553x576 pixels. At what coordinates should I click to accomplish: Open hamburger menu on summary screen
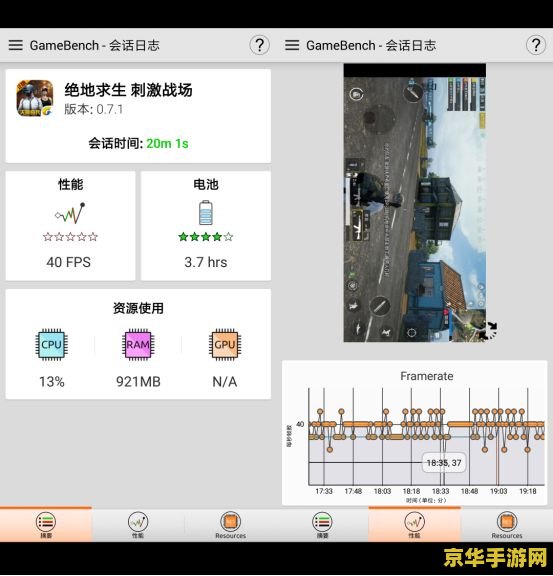click(15, 45)
